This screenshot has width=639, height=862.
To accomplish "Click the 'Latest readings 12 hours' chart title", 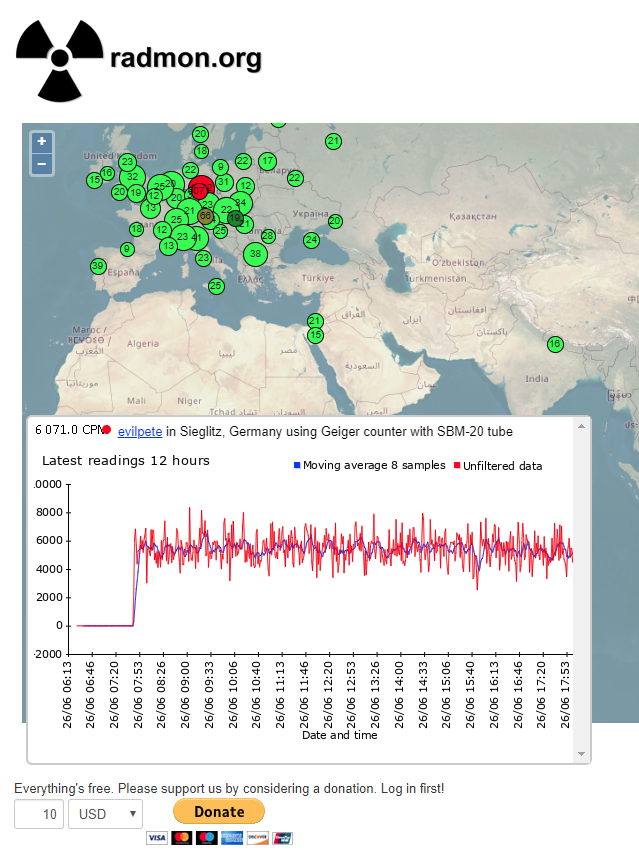I will coord(126,461).
